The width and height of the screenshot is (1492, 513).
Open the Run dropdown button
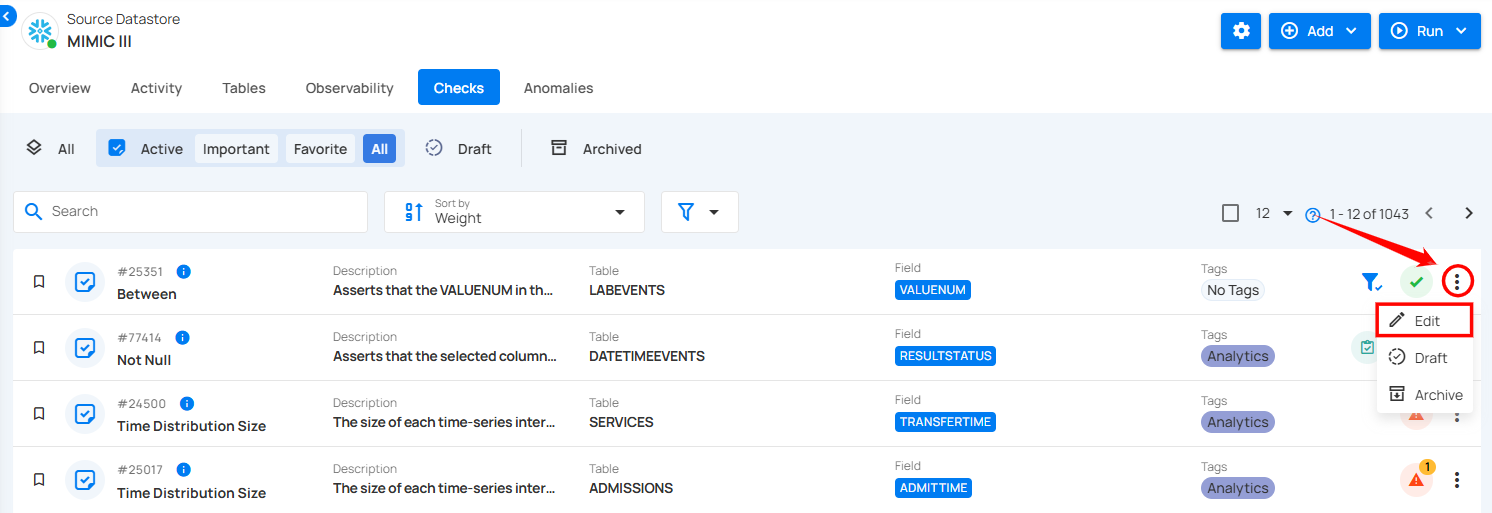click(x=1429, y=31)
